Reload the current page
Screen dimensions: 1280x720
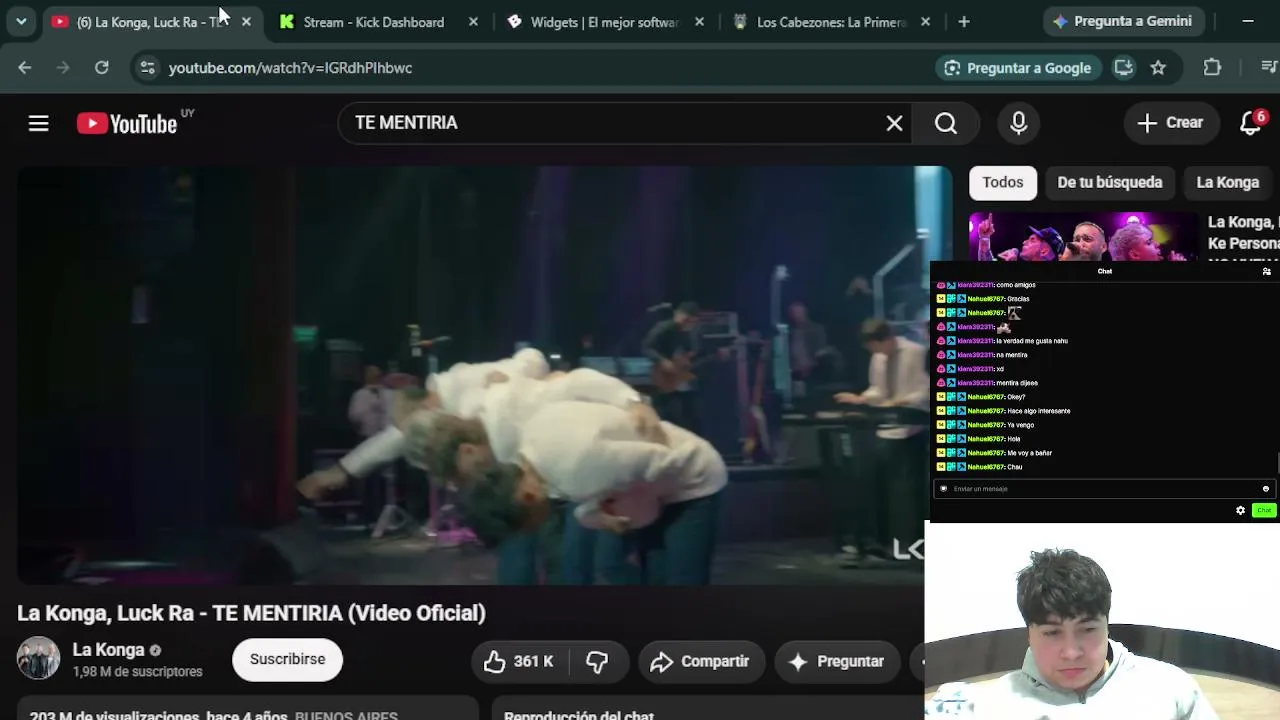[x=101, y=68]
